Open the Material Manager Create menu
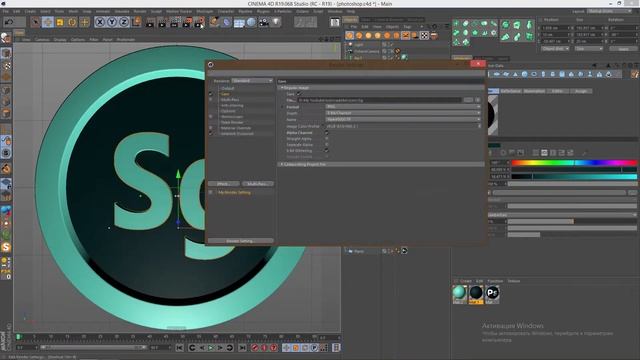The image size is (640, 360). [x=466, y=281]
